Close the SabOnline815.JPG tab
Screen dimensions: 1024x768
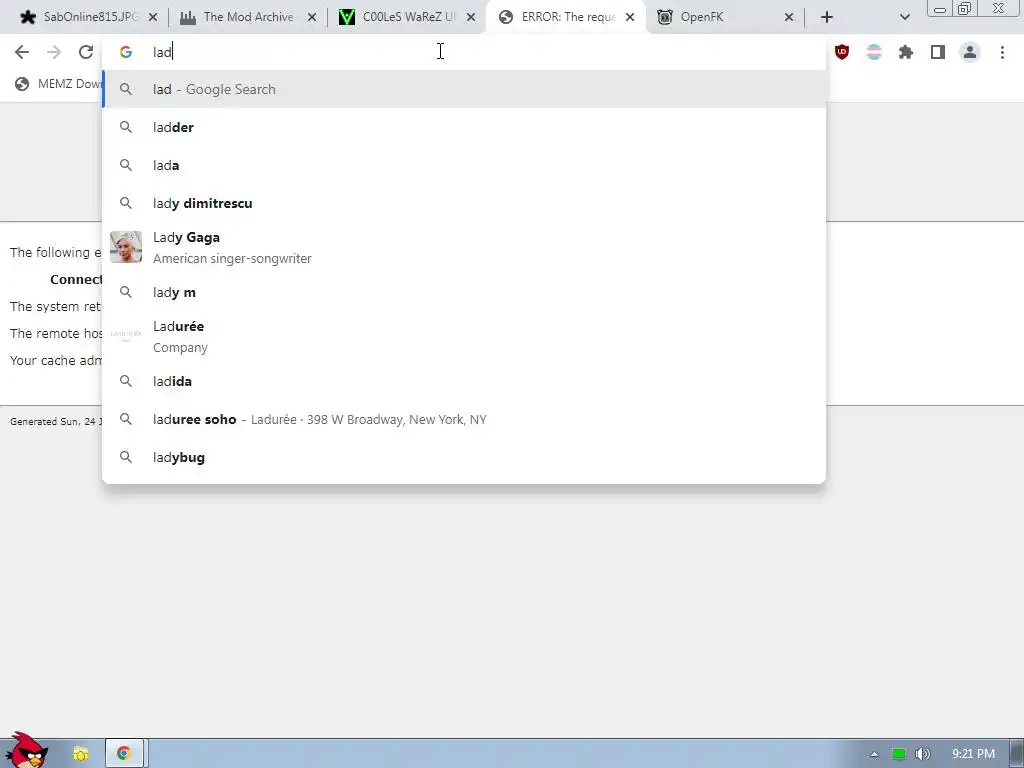[153, 17]
